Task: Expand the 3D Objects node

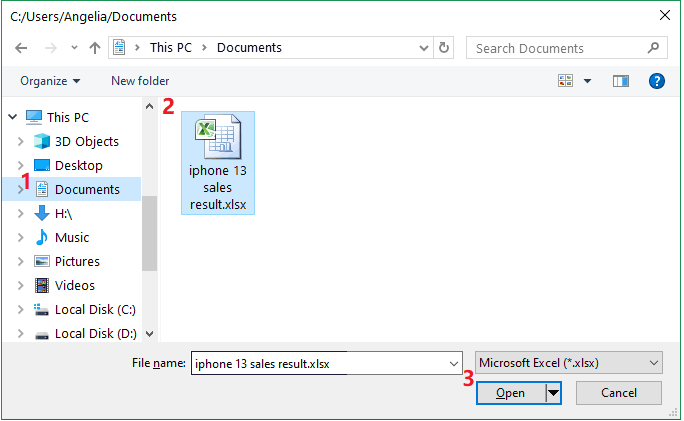Action: (21, 141)
